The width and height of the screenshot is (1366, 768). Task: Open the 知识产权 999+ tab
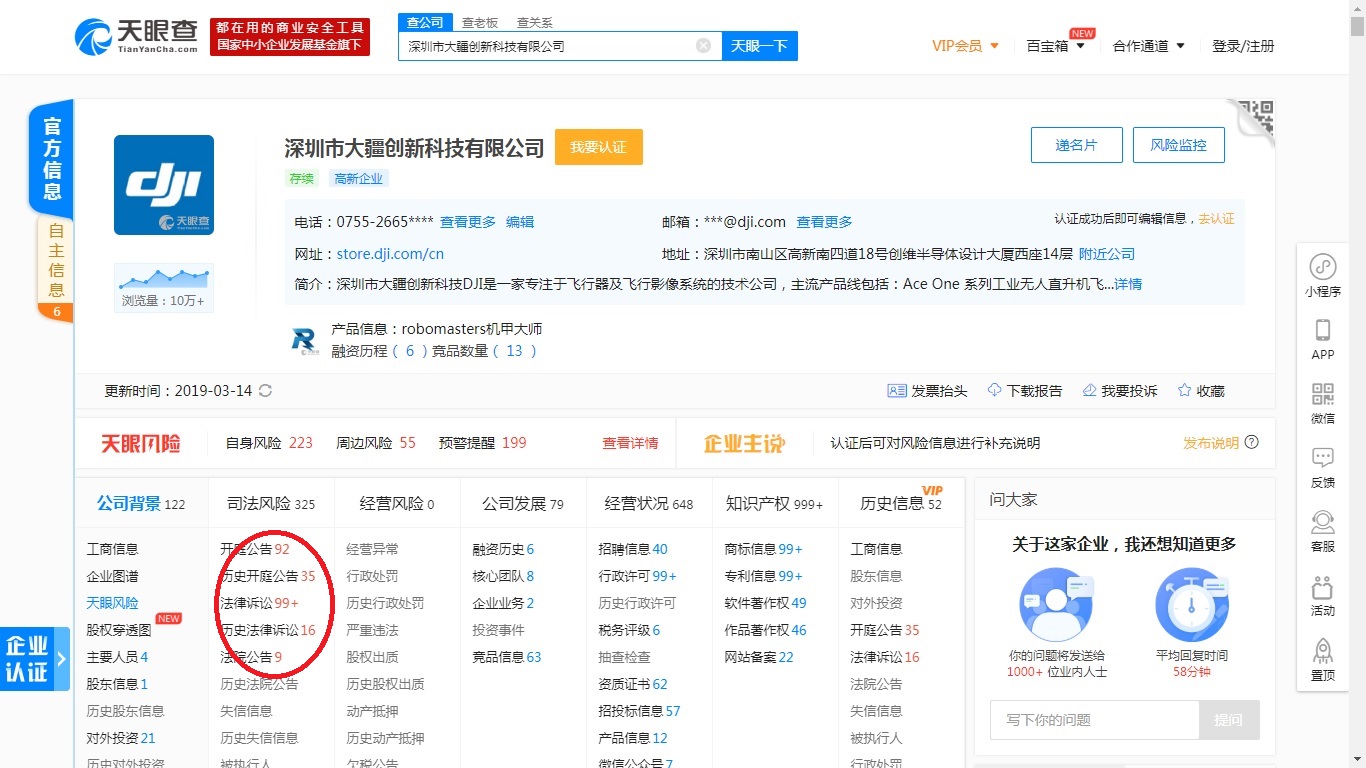click(775, 504)
